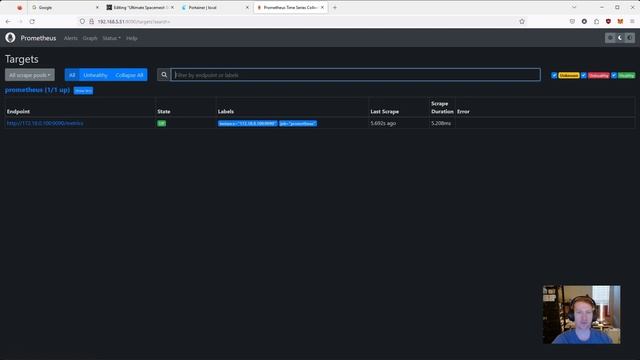Open the Alerts page in the navbar

(x=71, y=38)
